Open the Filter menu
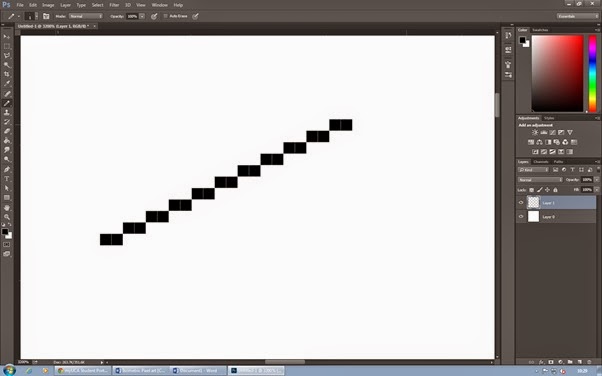The height and width of the screenshot is (376, 602). tap(114, 5)
